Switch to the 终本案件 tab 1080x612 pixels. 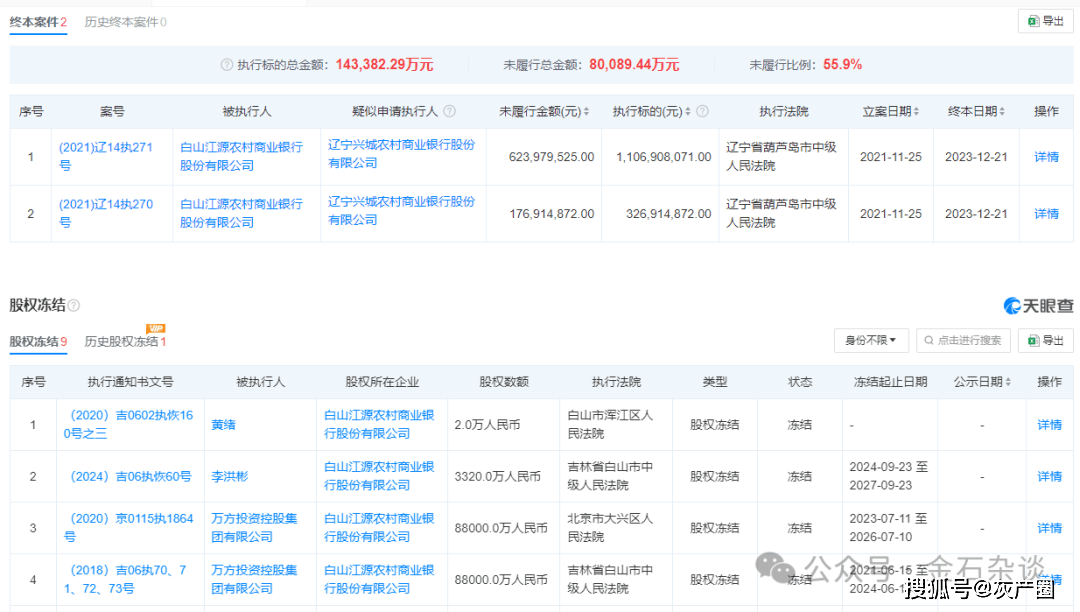[x=38, y=22]
